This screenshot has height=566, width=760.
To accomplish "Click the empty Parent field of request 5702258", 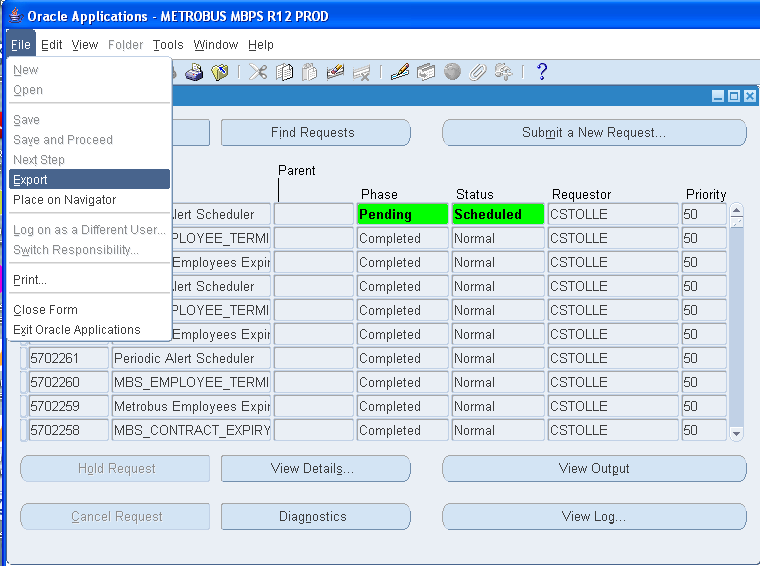I will [x=314, y=430].
